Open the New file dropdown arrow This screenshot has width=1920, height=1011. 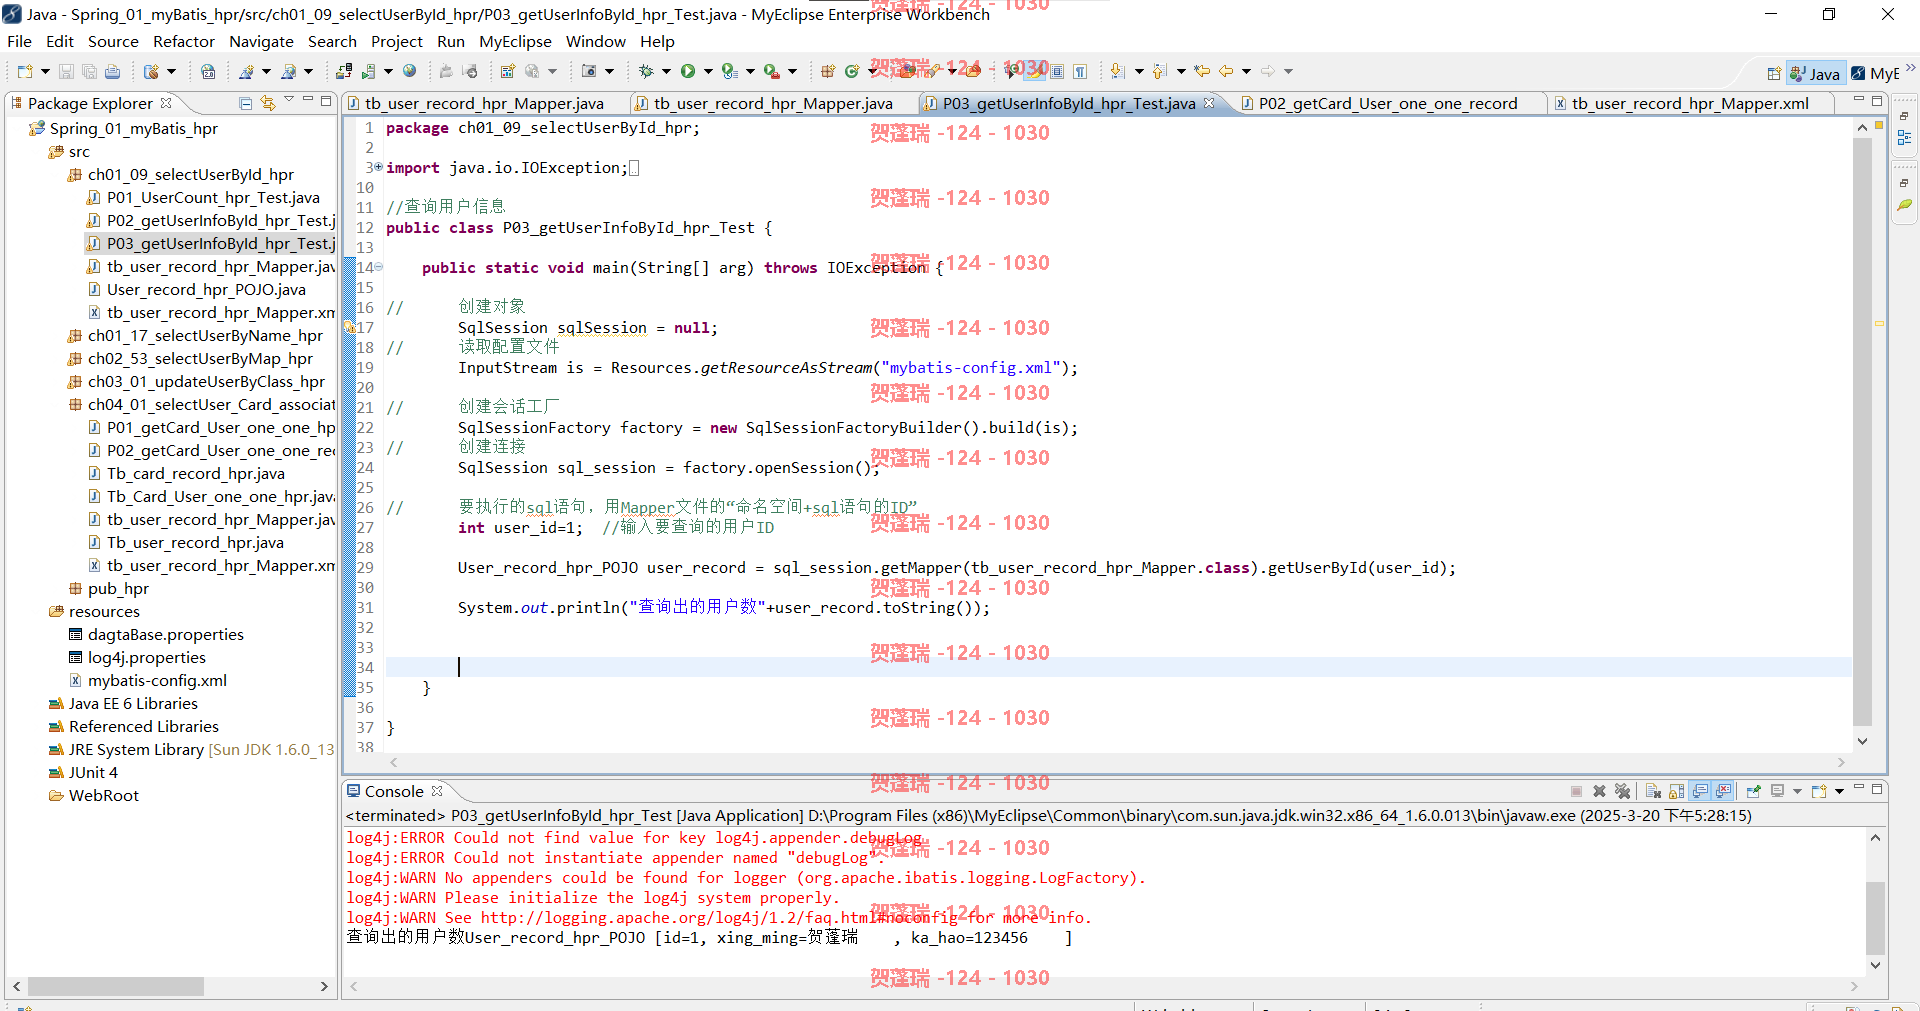45,71
